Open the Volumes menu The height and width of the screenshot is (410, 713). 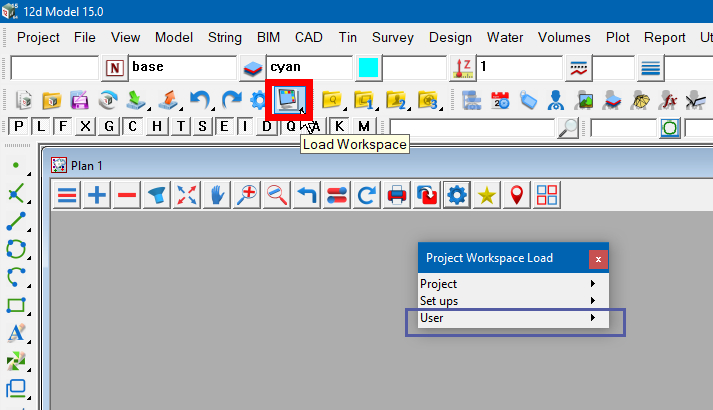tap(564, 37)
